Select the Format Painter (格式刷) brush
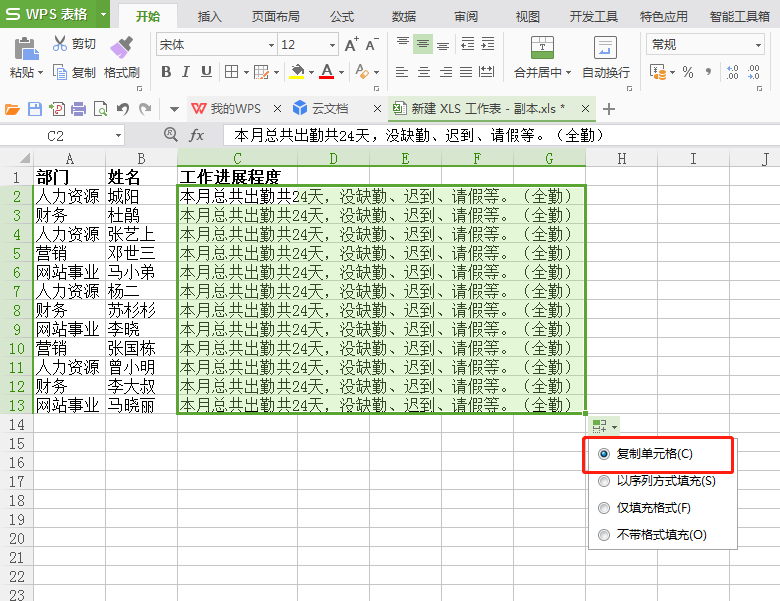Viewport: 780px width, 601px height. [122, 47]
